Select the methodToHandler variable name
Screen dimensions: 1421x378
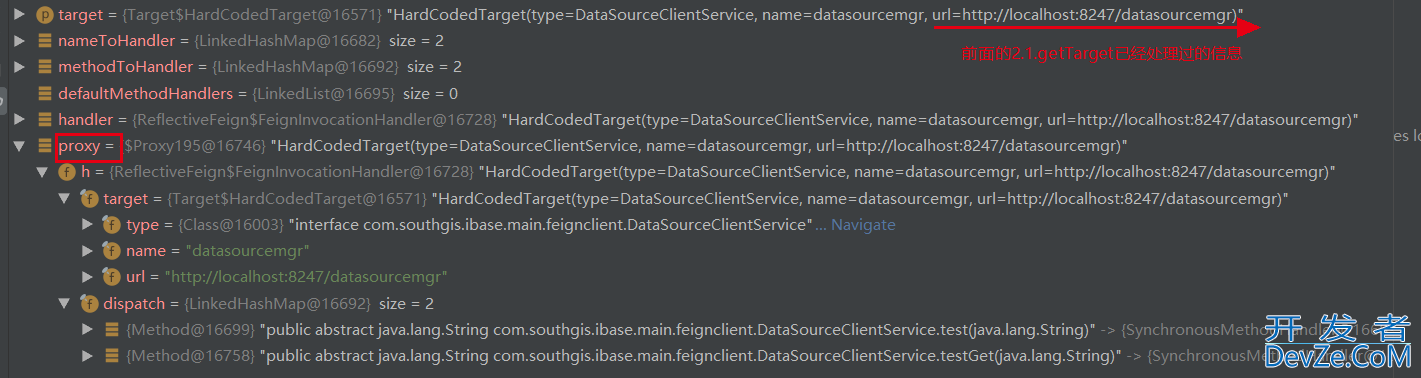pos(125,67)
